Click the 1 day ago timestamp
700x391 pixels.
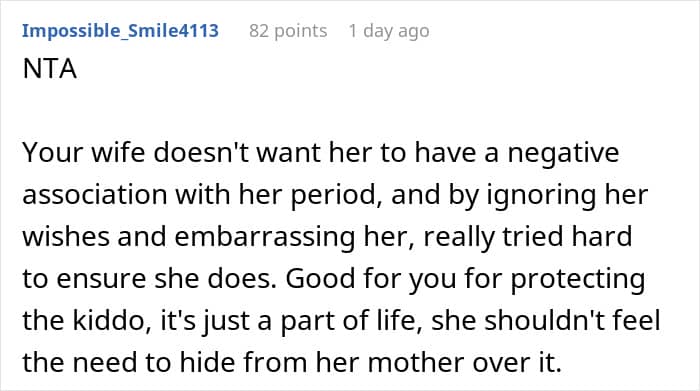[389, 31]
